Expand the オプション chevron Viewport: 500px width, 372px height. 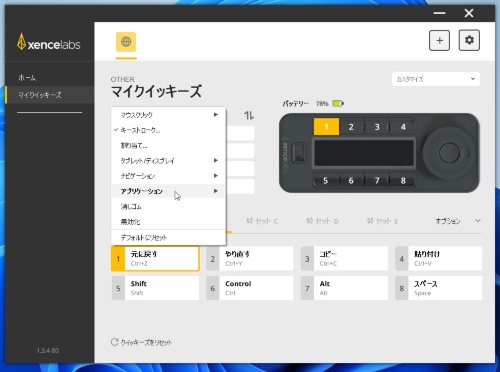[x=477, y=221]
